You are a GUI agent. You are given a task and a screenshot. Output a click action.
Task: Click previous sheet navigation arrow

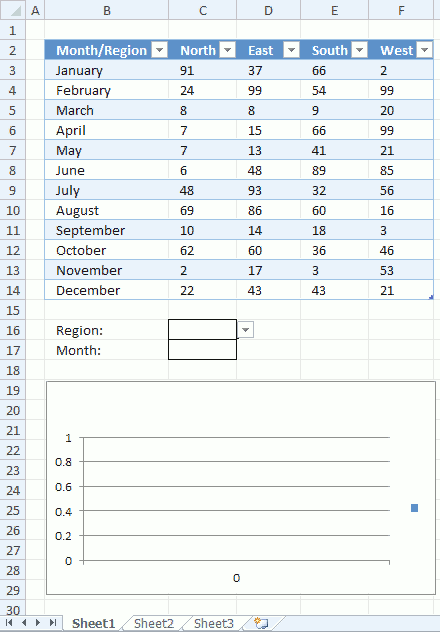(24, 623)
